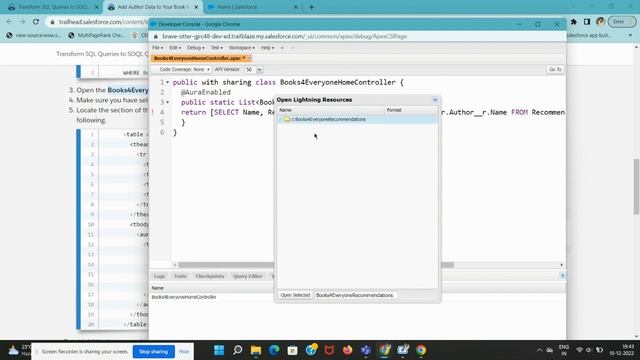Switch to Transform SQL Queries browser tab
Image resolution: width=640 pixels, height=360 pixels.
[x=53, y=7]
